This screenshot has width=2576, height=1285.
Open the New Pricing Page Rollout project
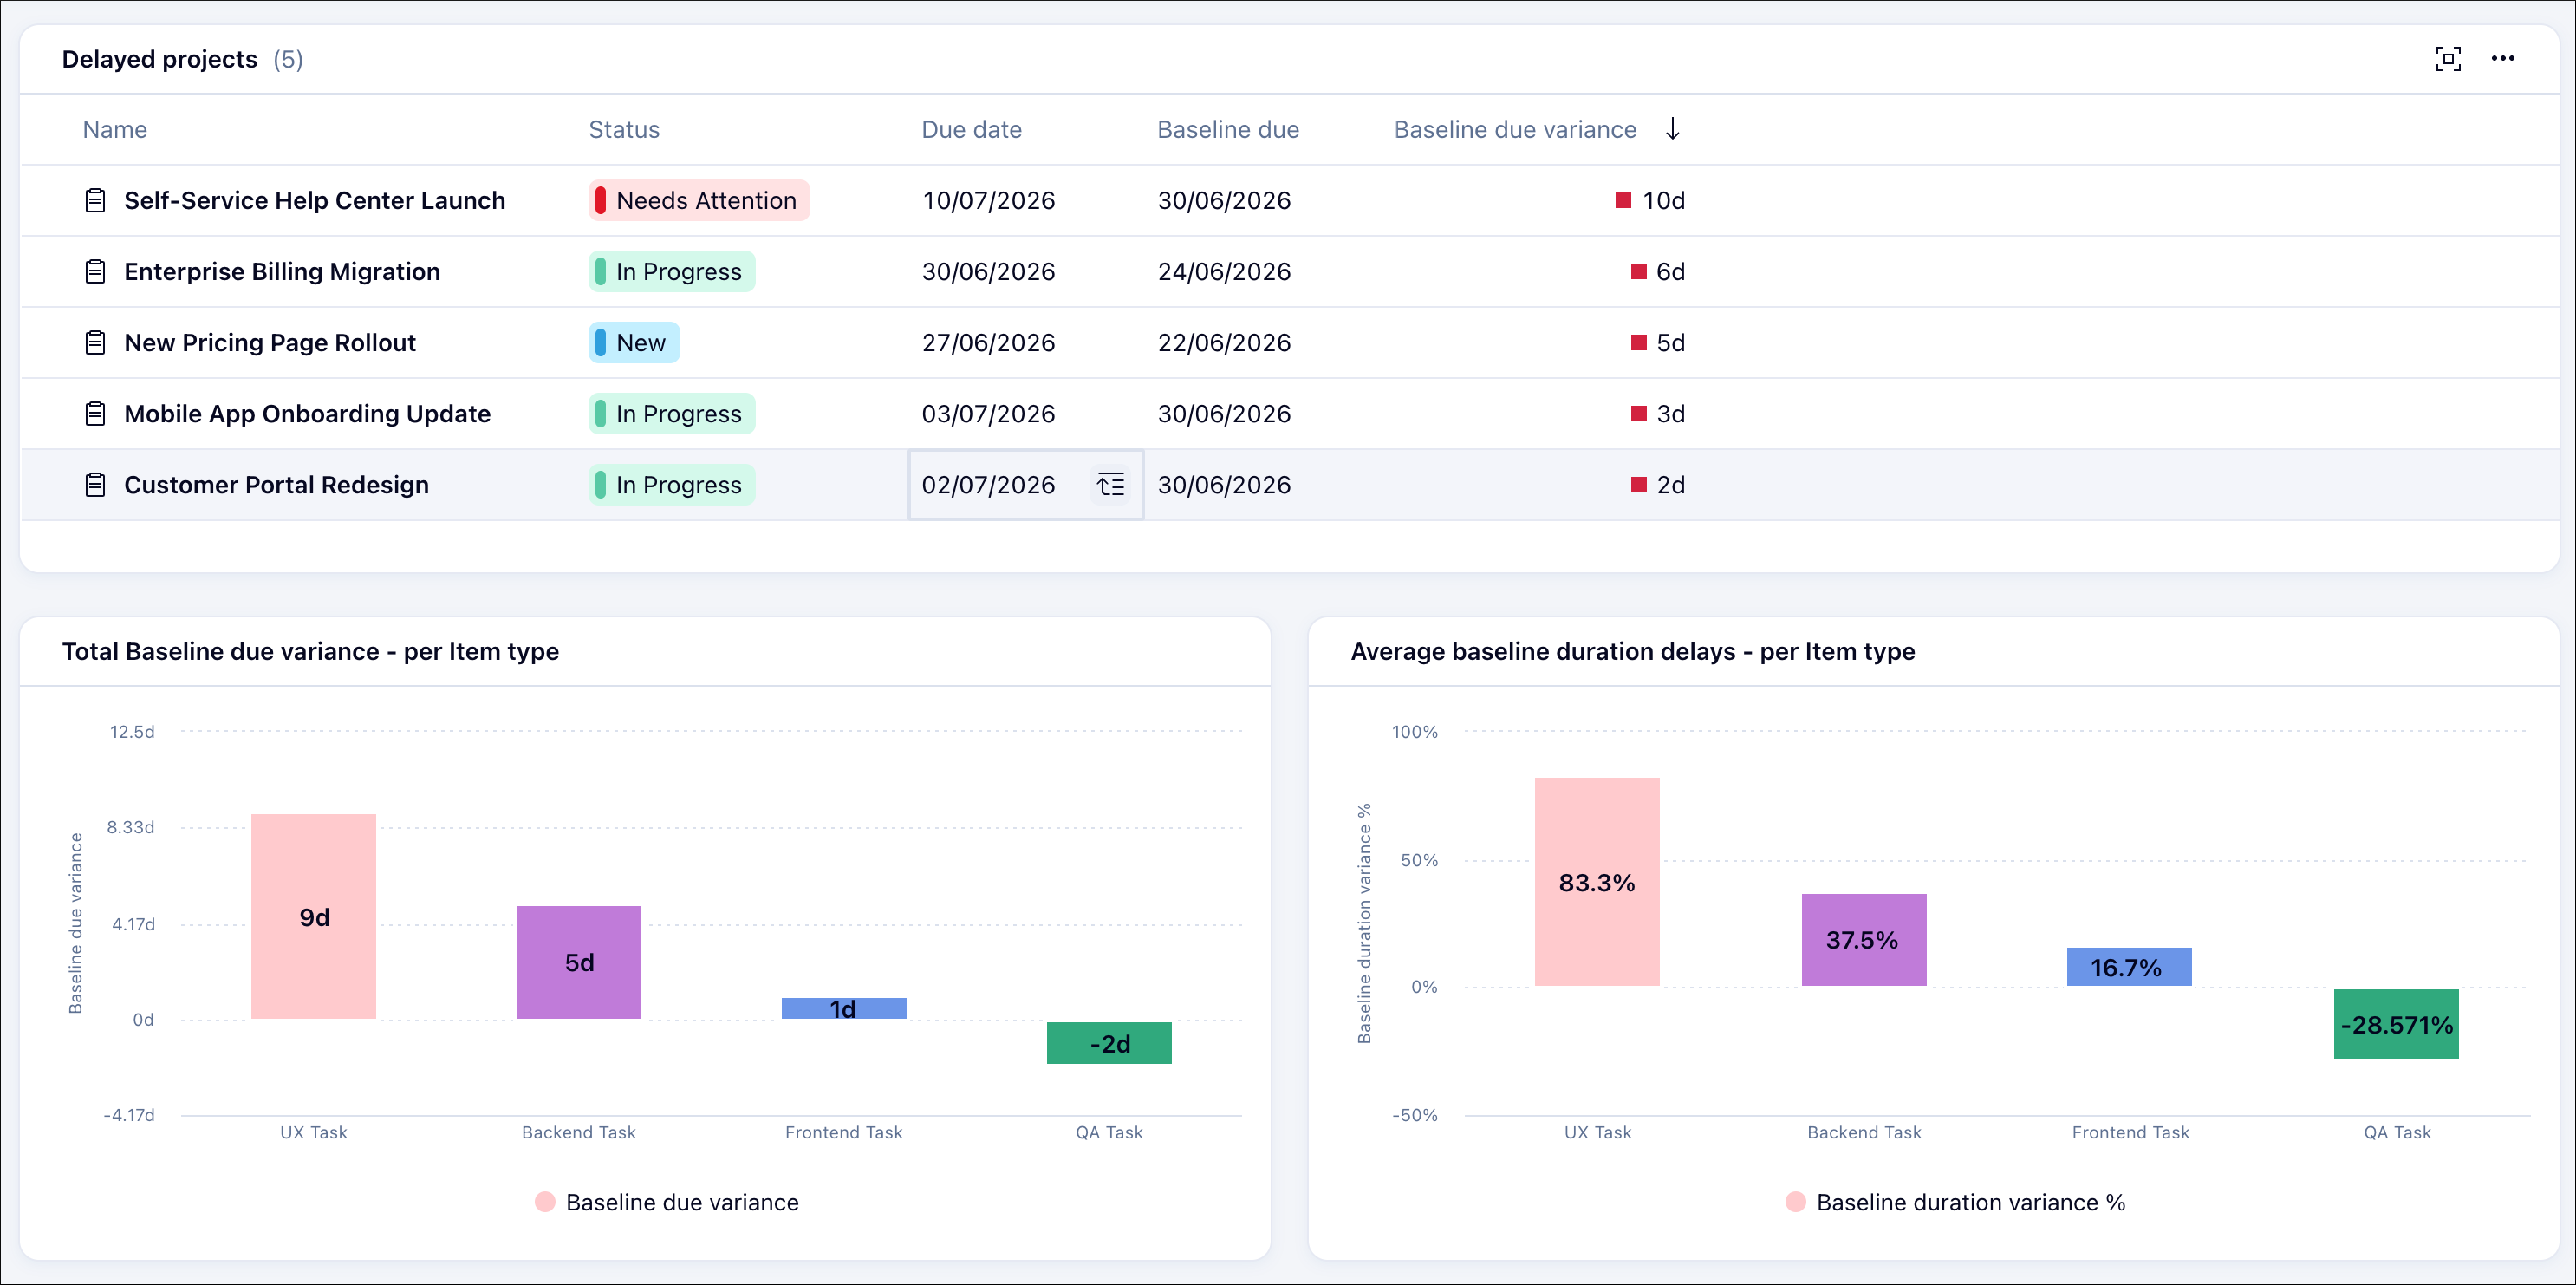pos(270,343)
